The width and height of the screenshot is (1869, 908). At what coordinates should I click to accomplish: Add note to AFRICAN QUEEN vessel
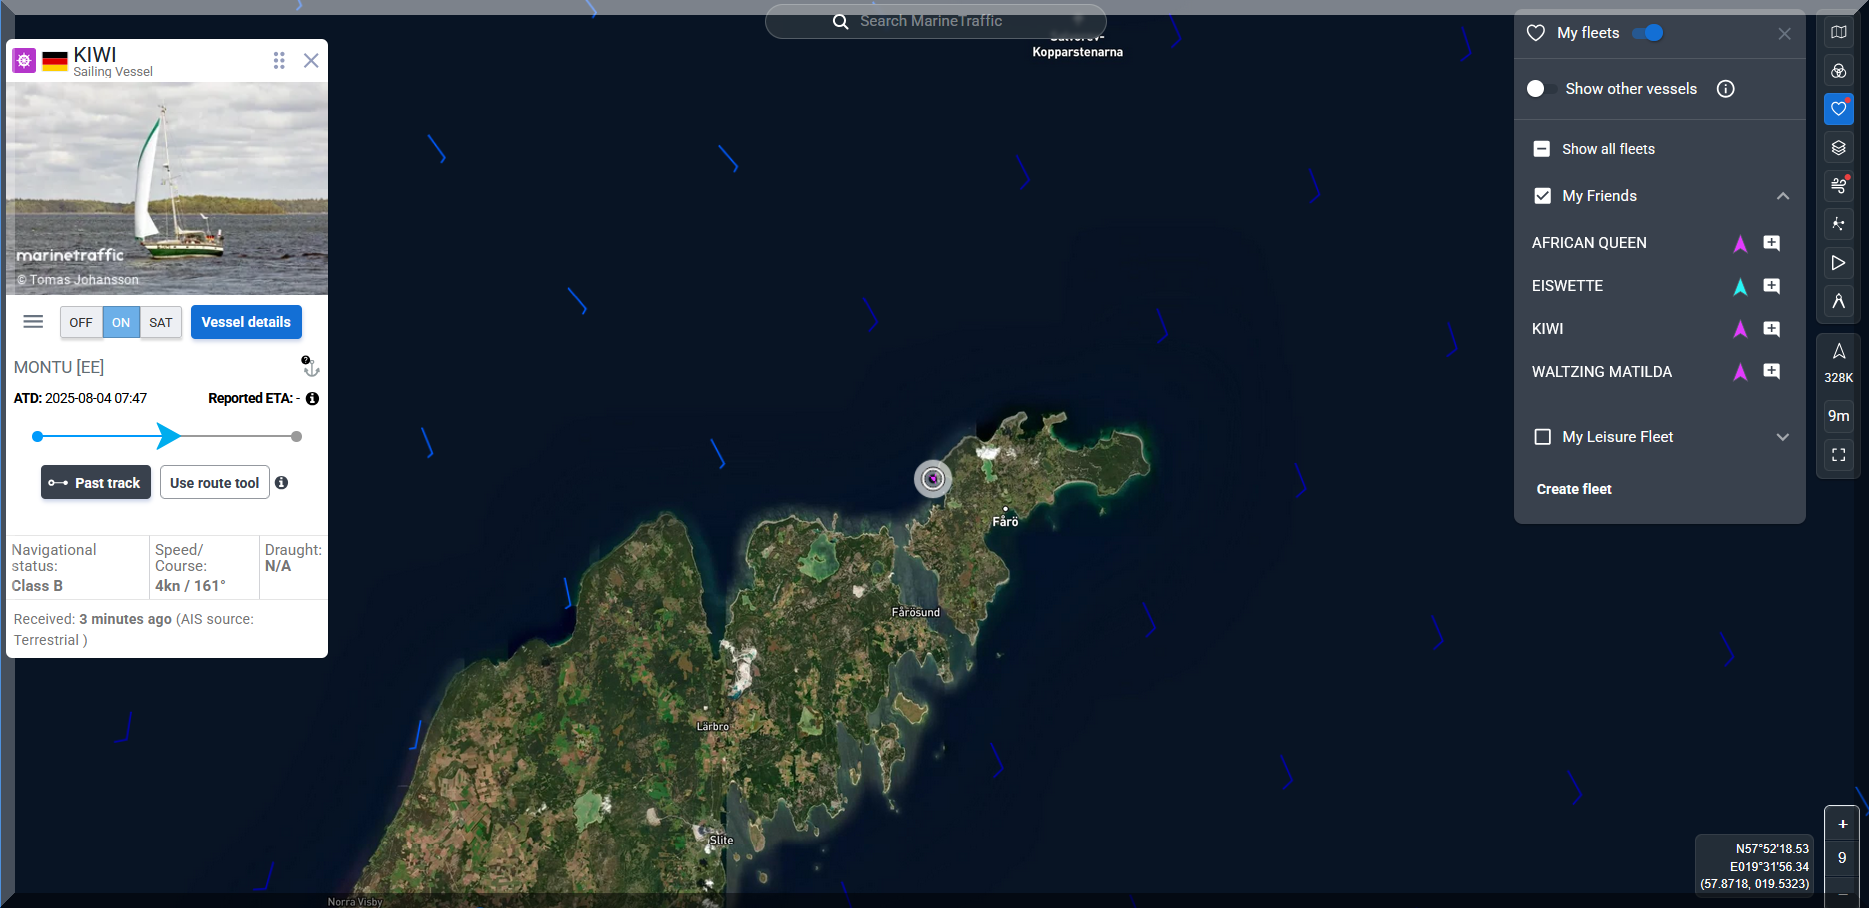1771,243
